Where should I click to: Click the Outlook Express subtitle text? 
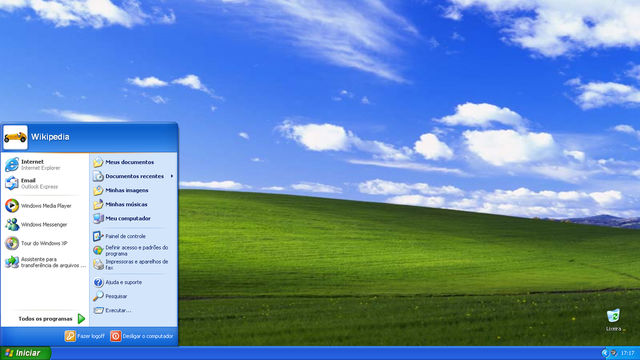(x=39, y=187)
